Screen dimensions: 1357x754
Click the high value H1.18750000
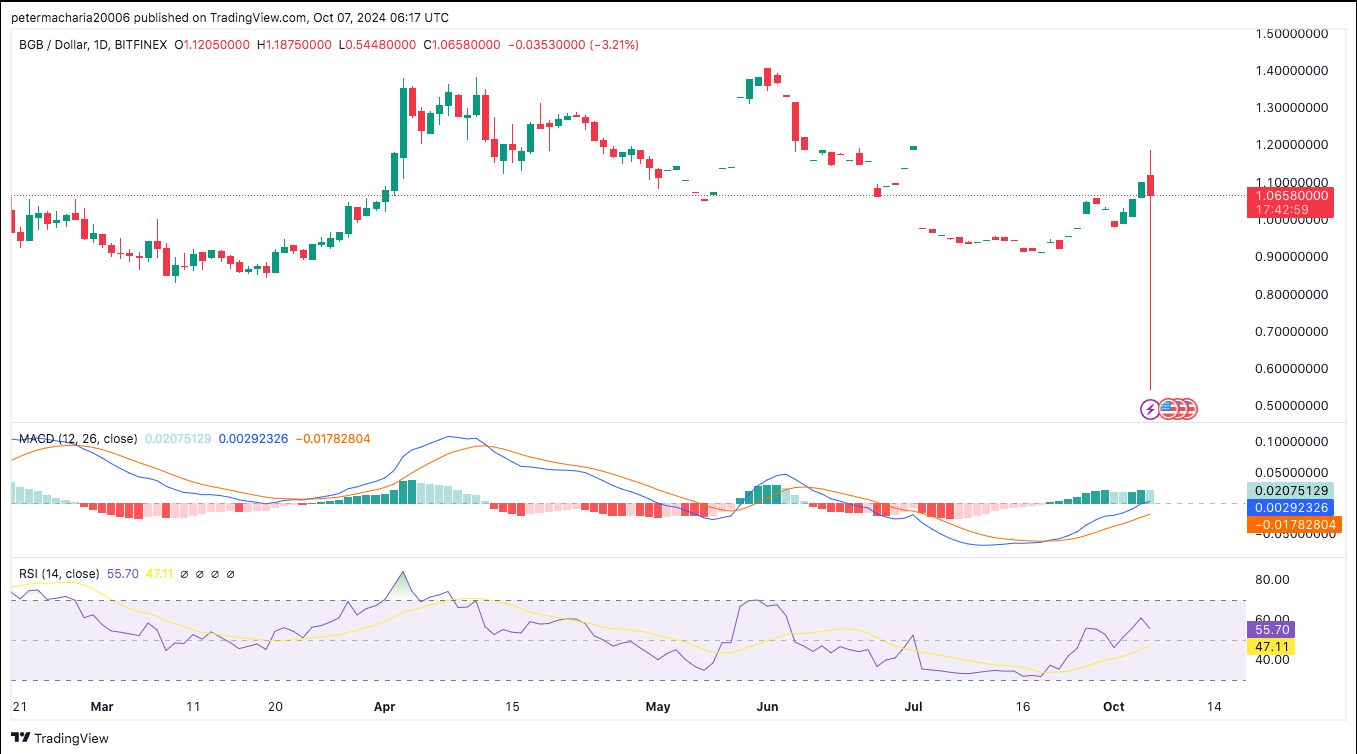(294, 45)
